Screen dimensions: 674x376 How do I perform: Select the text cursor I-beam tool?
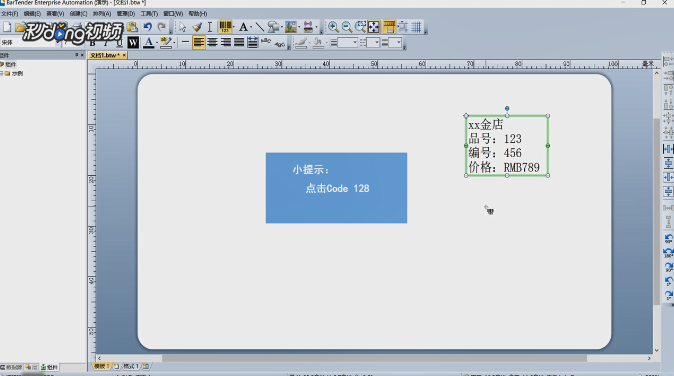coord(210,27)
